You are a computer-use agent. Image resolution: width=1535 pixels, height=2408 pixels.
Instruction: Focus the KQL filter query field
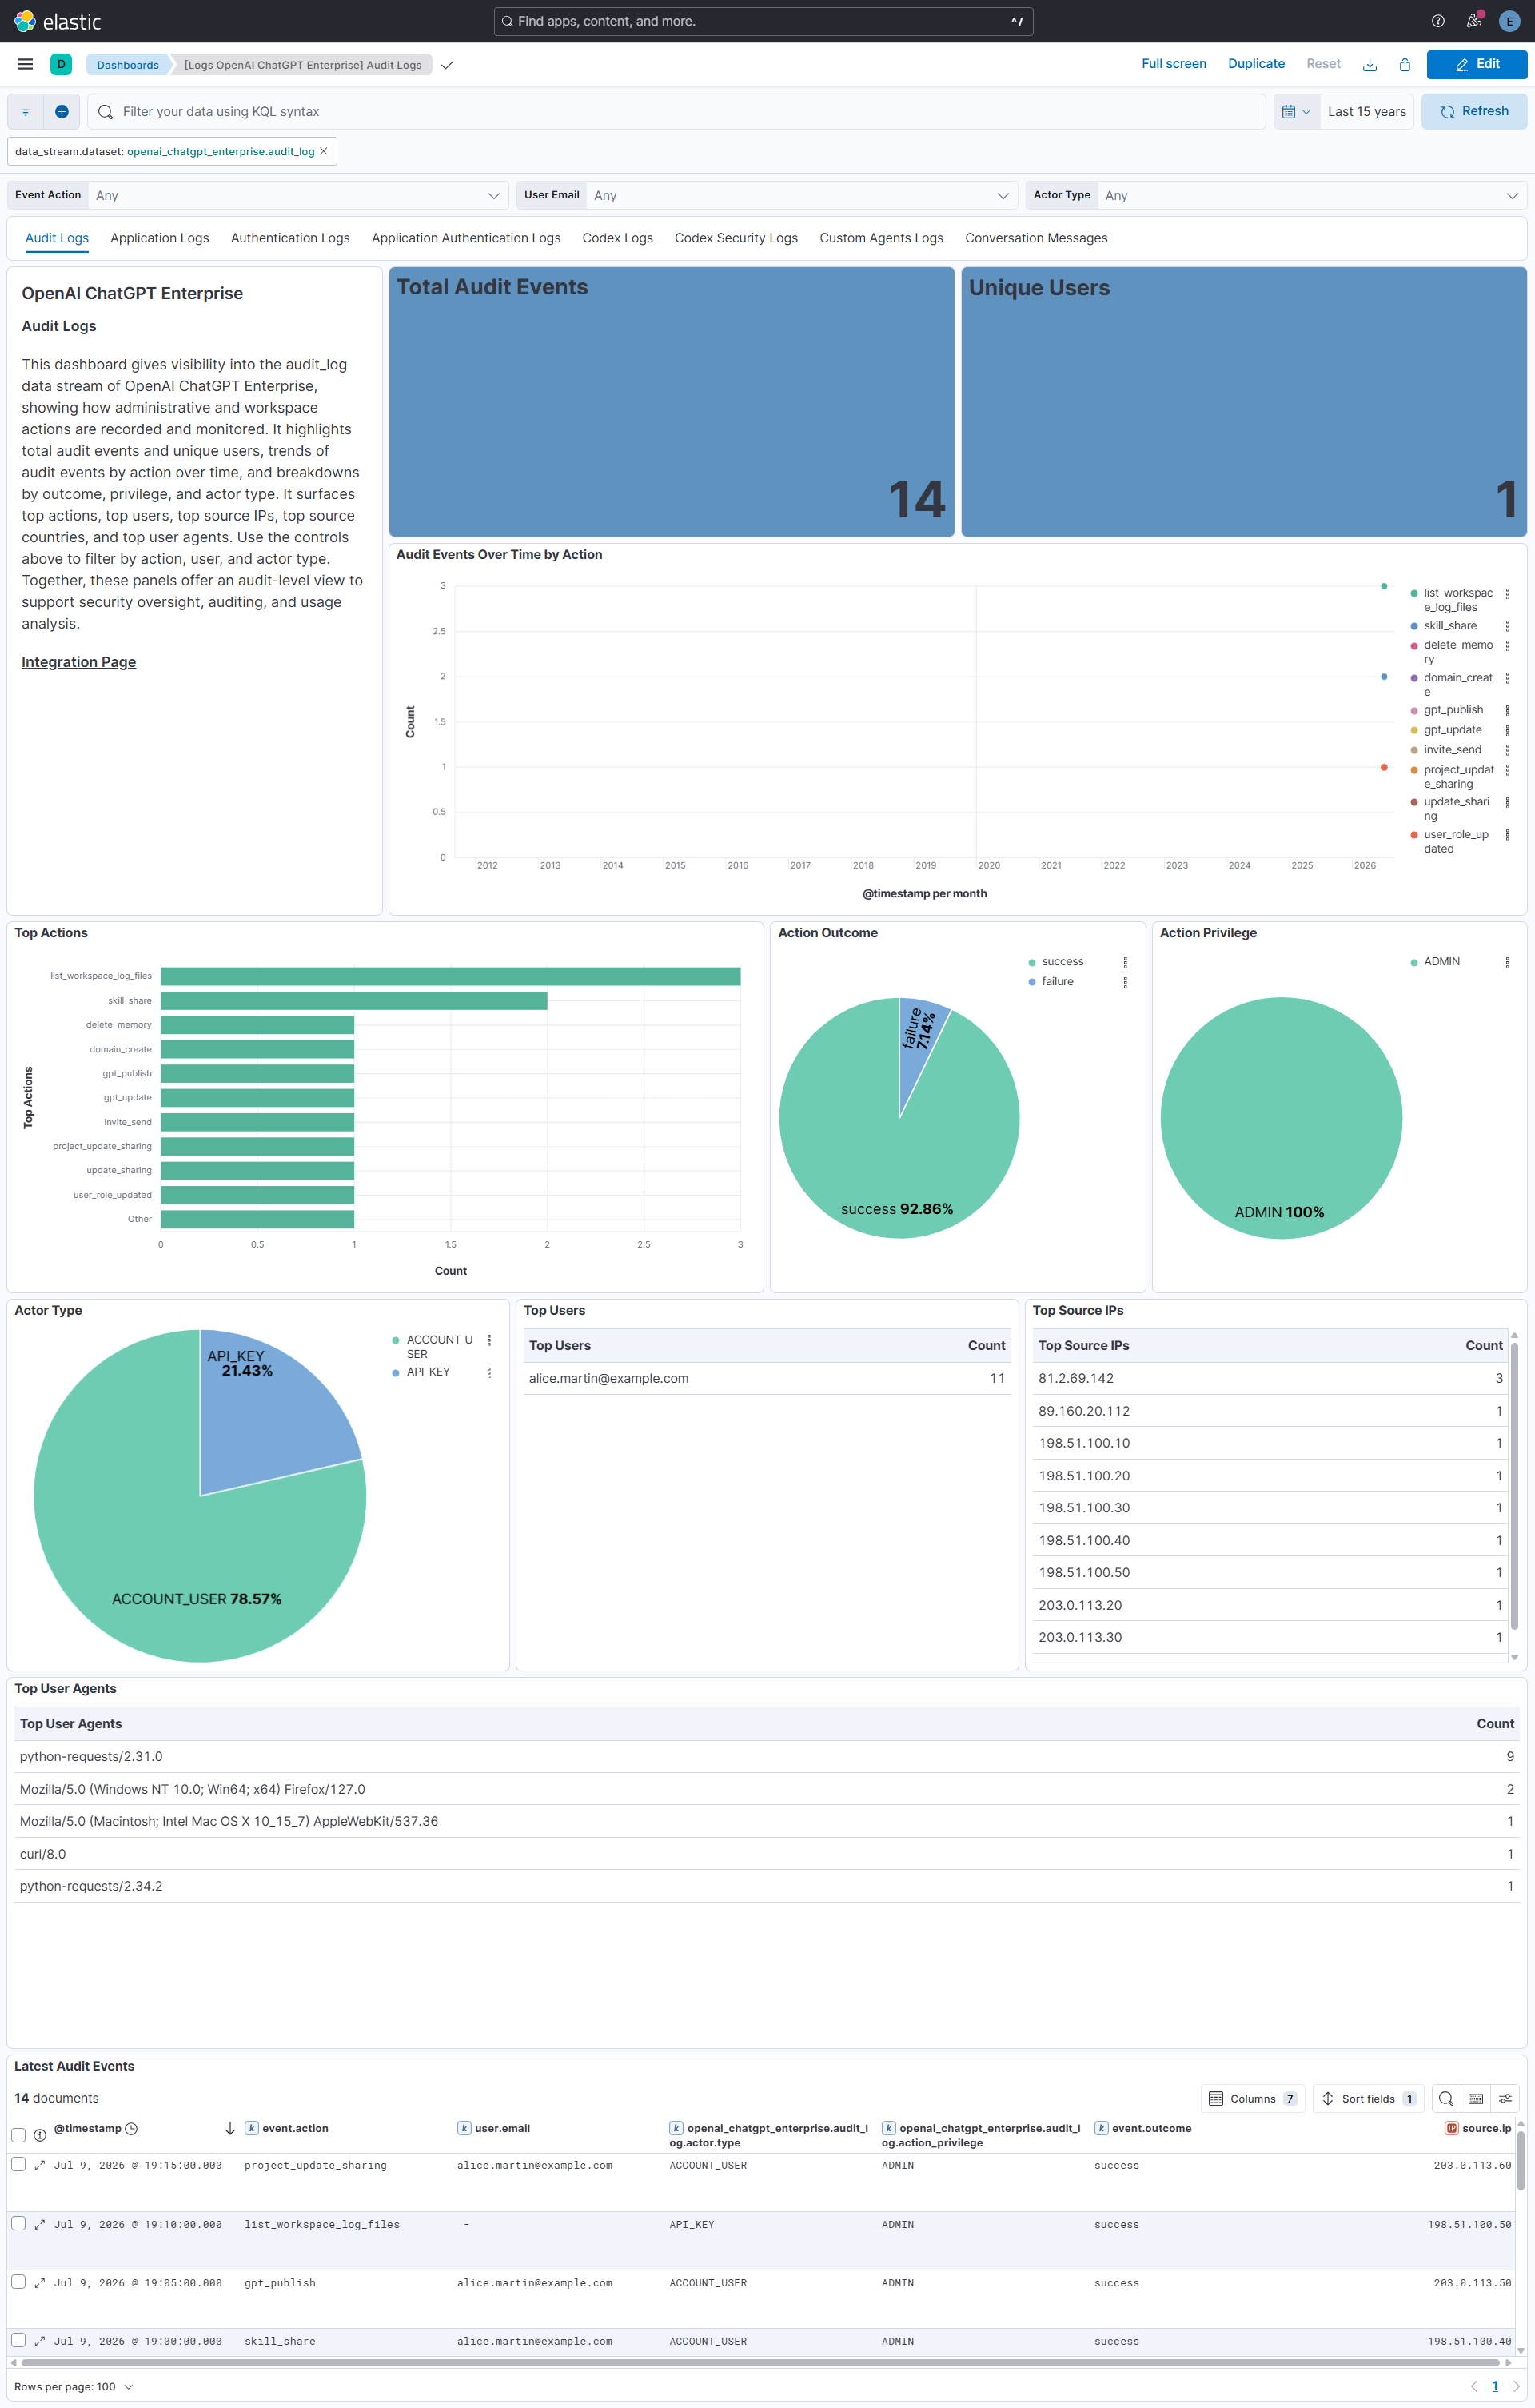(x=677, y=112)
